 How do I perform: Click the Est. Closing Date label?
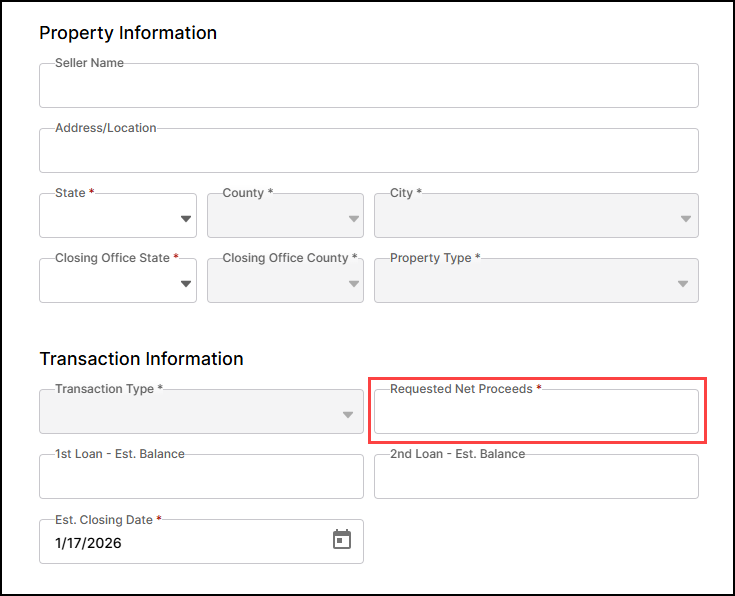pos(104,520)
